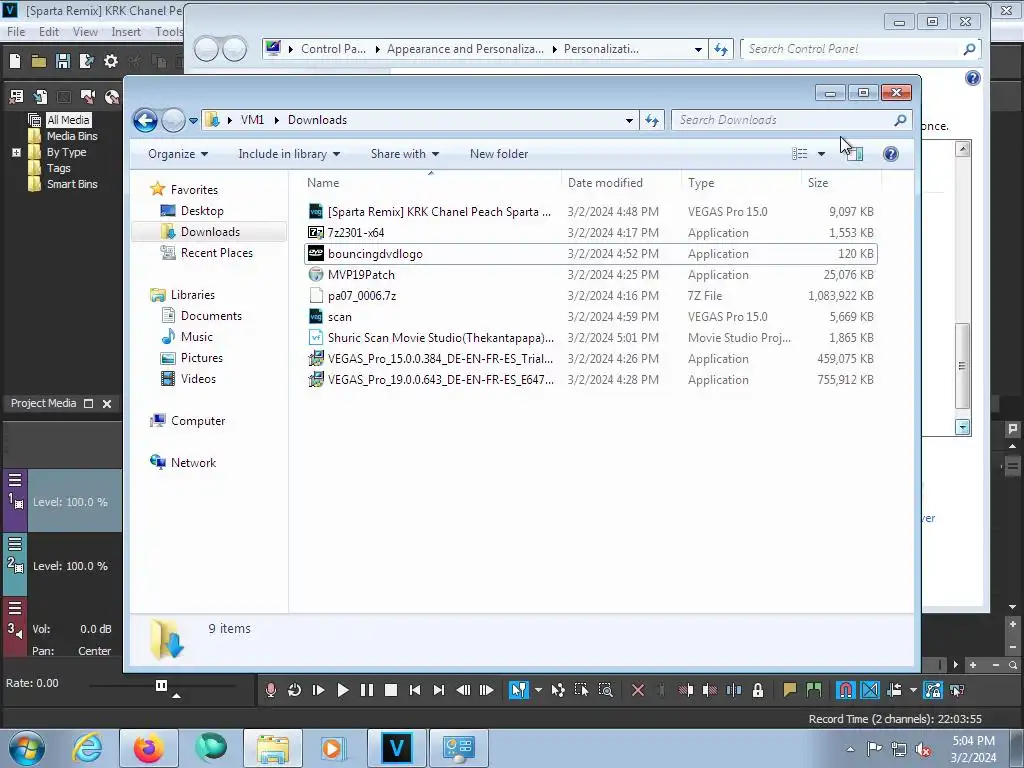Go to end of project in VEGAS

[439, 690]
